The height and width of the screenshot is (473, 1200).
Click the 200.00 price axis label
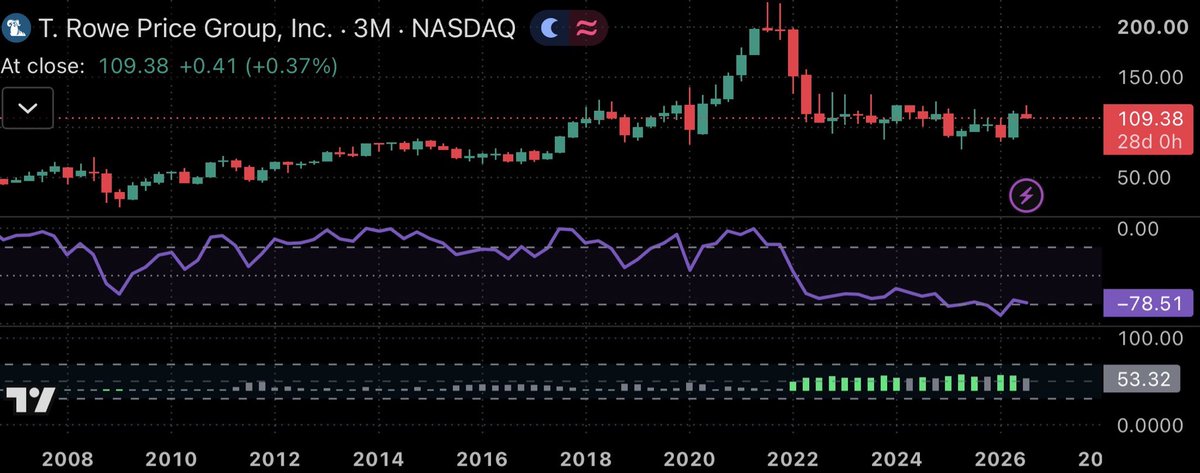[1153, 28]
